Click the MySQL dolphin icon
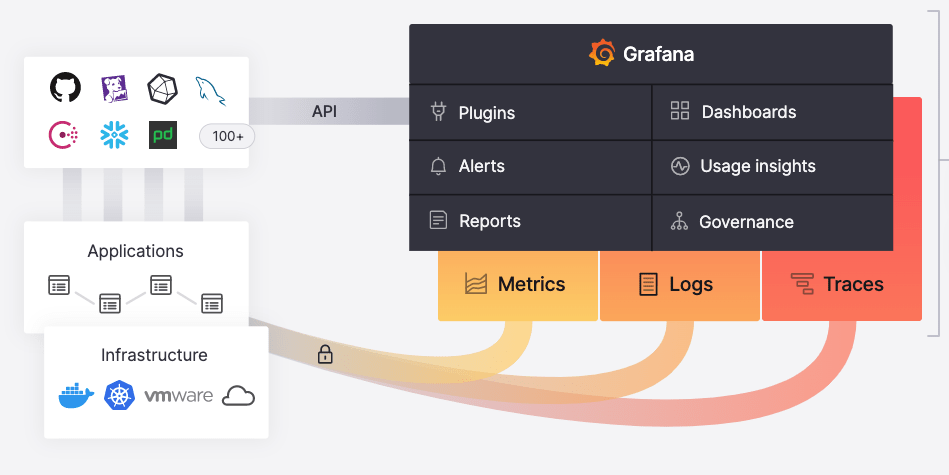 pos(210,90)
